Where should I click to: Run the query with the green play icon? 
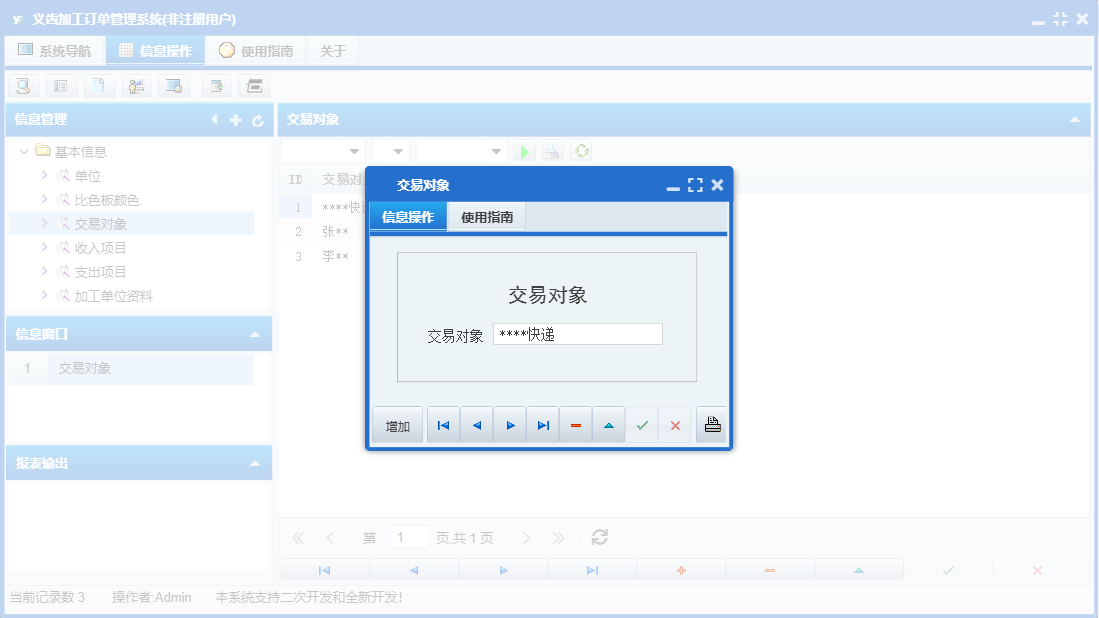pos(524,150)
